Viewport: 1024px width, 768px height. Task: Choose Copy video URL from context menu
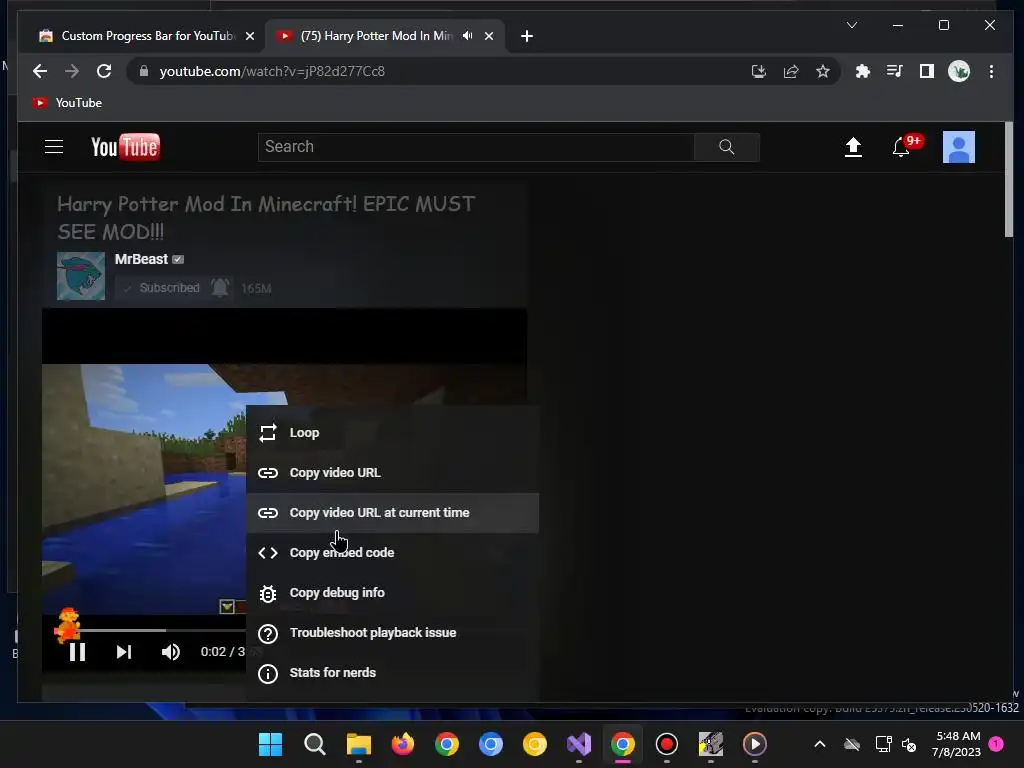point(392,473)
